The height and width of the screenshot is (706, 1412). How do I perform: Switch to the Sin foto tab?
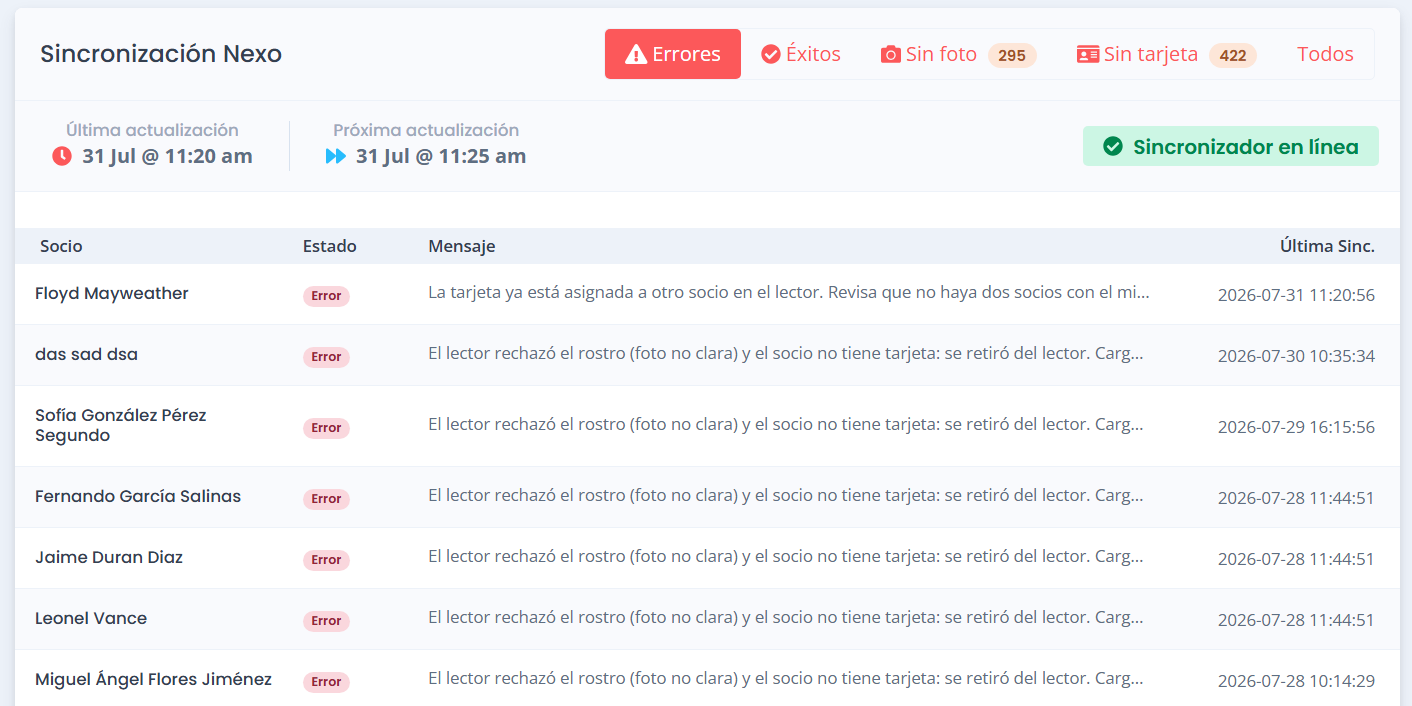[958, 54]
